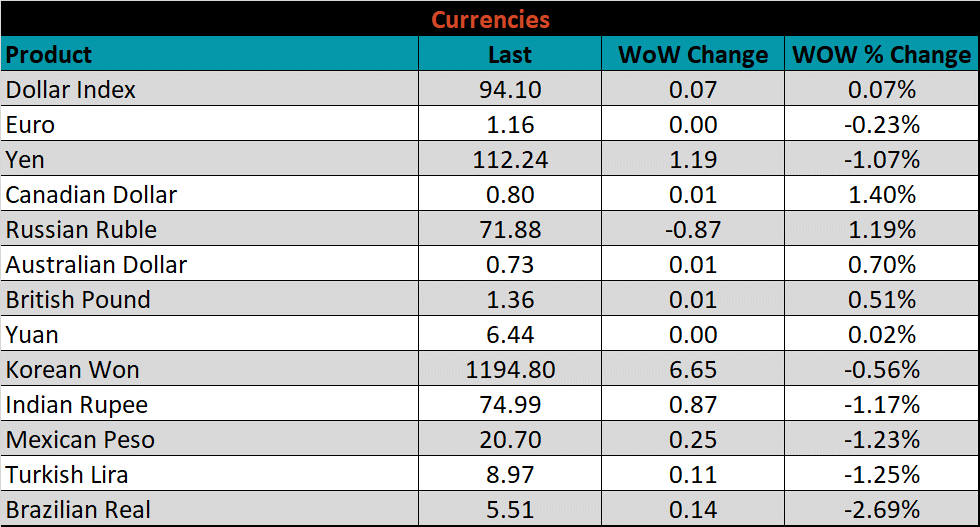Select the Korean Won WoW change 6.65

pos(693,370)
